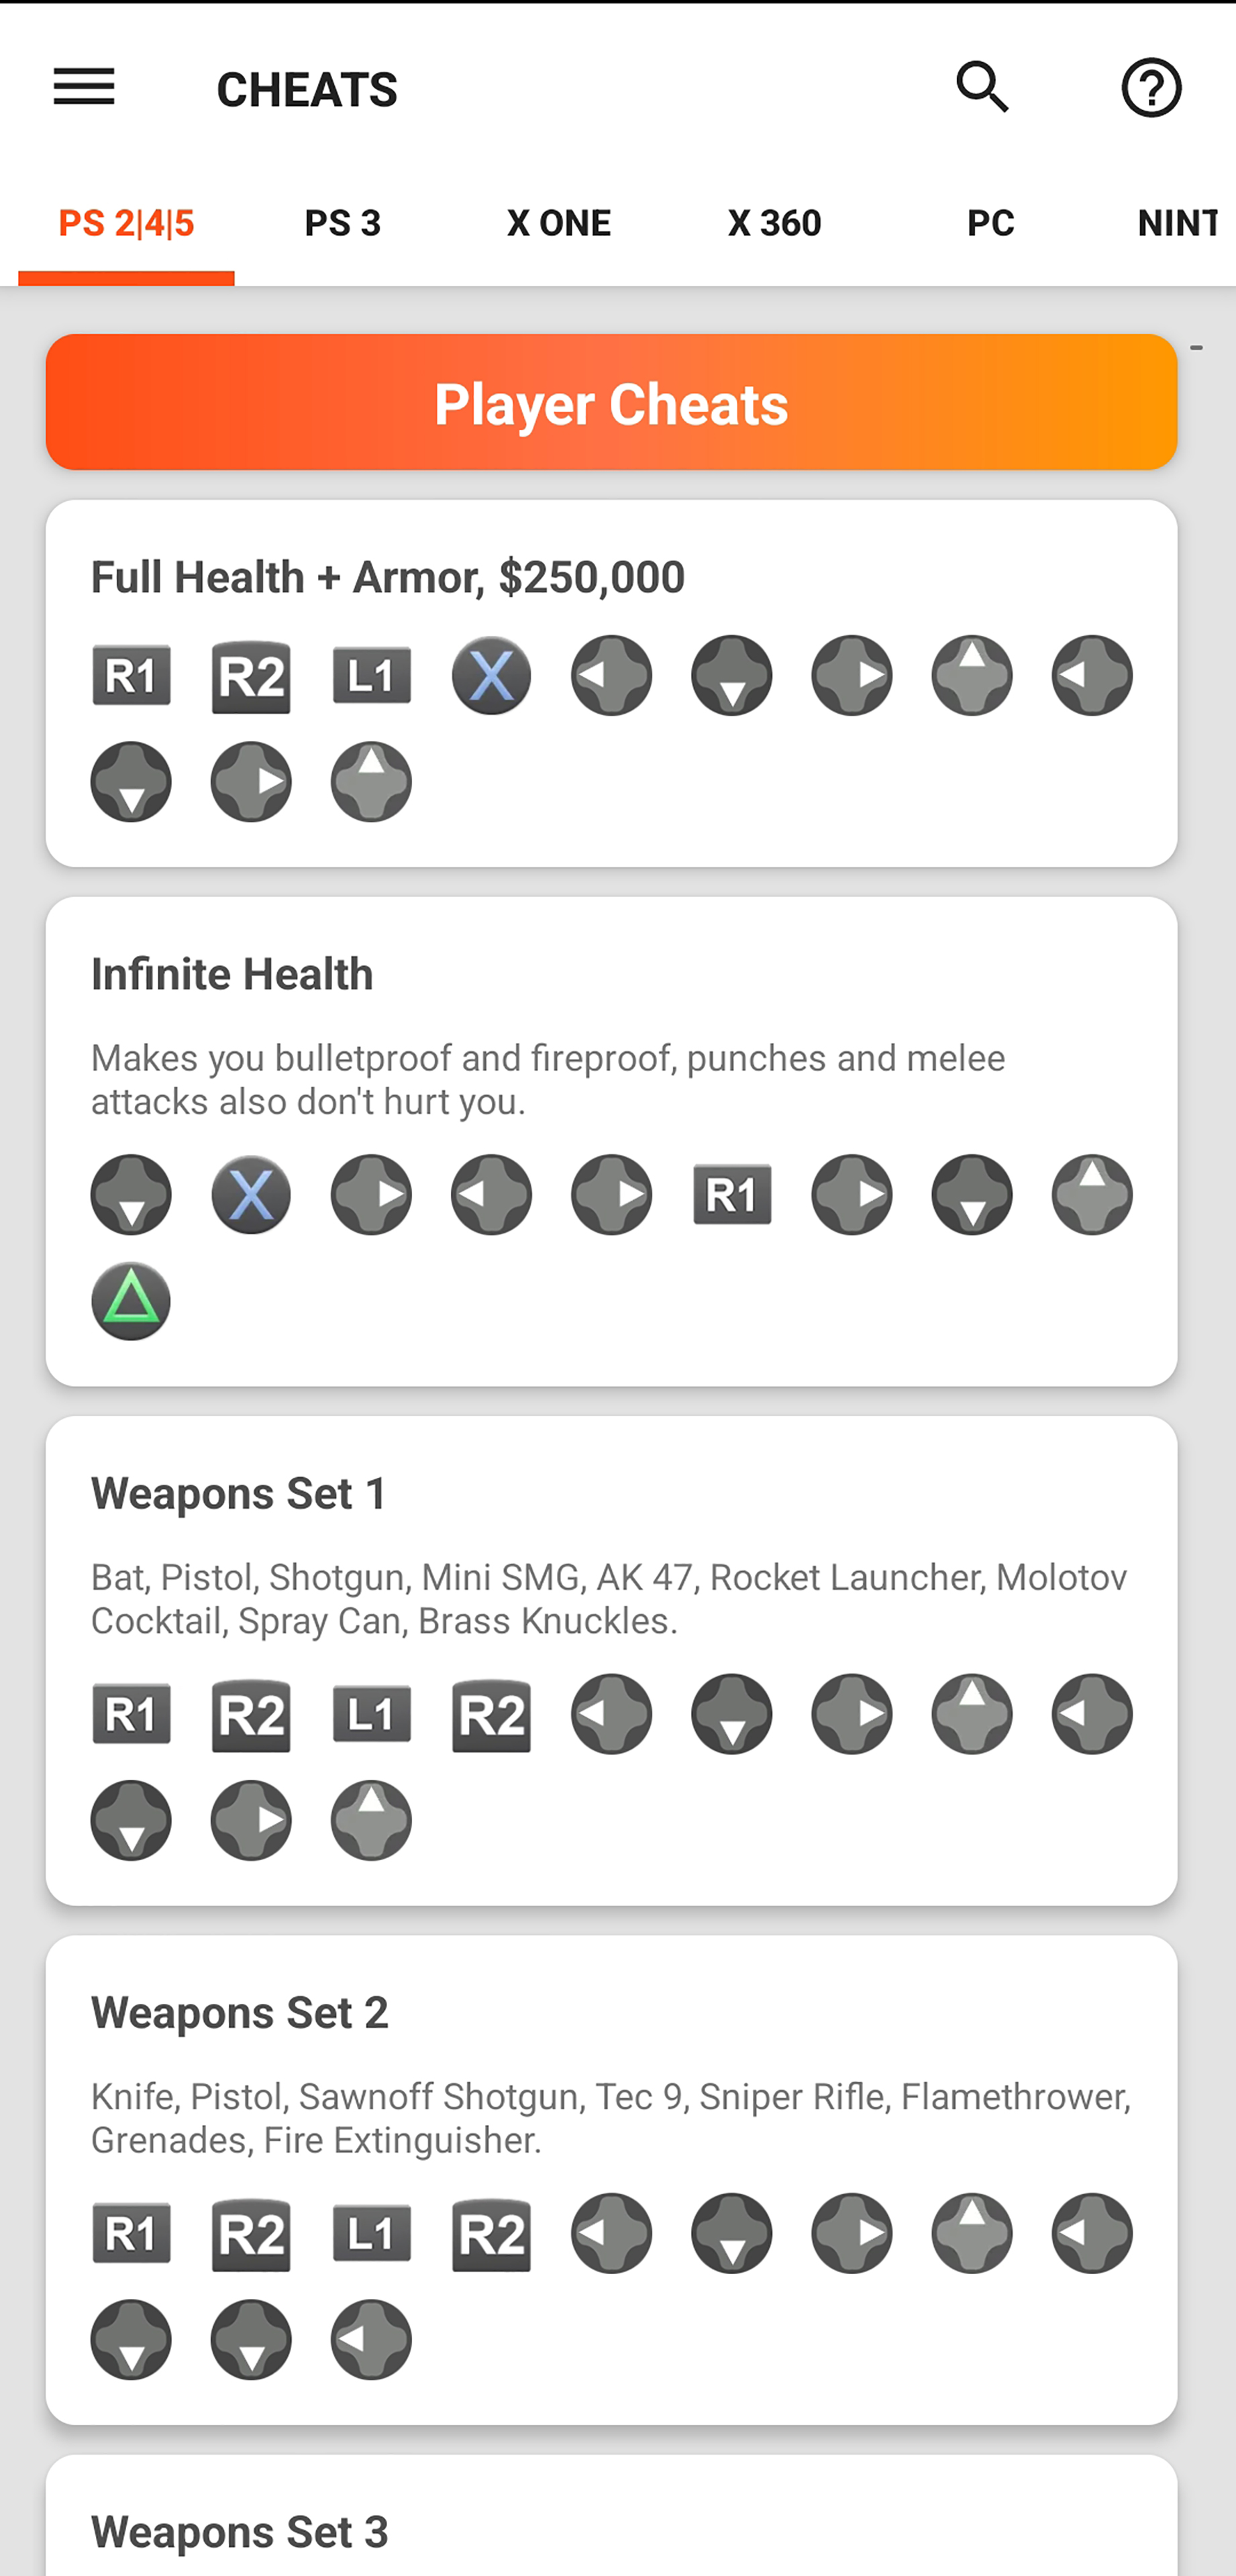Open the partially visible NINT tab

click(1177, 223)
